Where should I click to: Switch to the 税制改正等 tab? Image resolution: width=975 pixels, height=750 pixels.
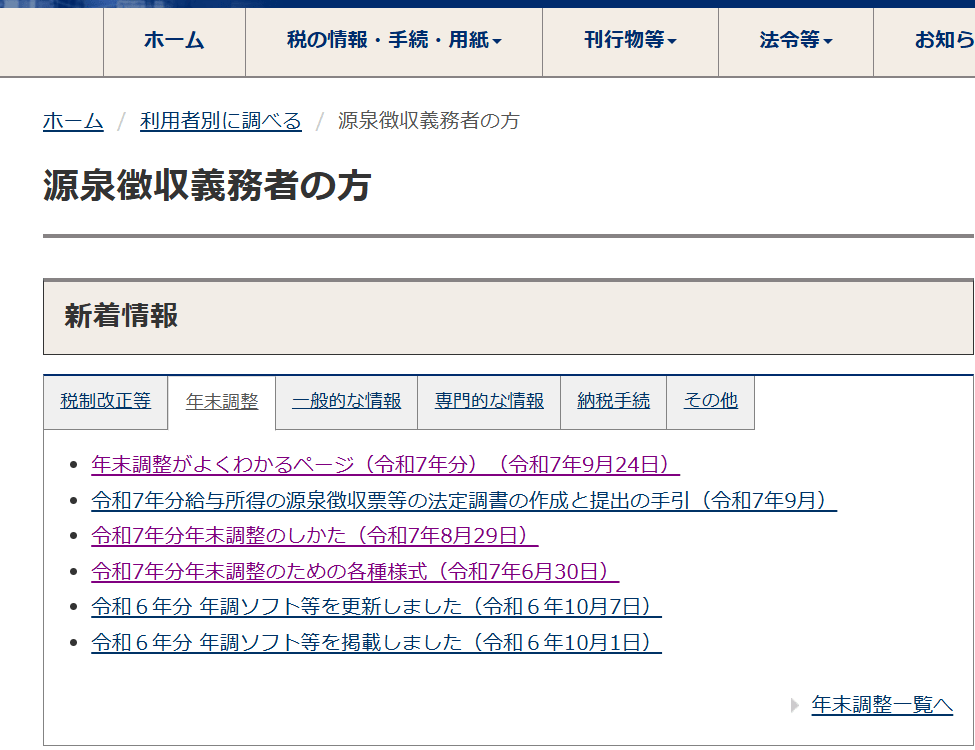(105, 401)
